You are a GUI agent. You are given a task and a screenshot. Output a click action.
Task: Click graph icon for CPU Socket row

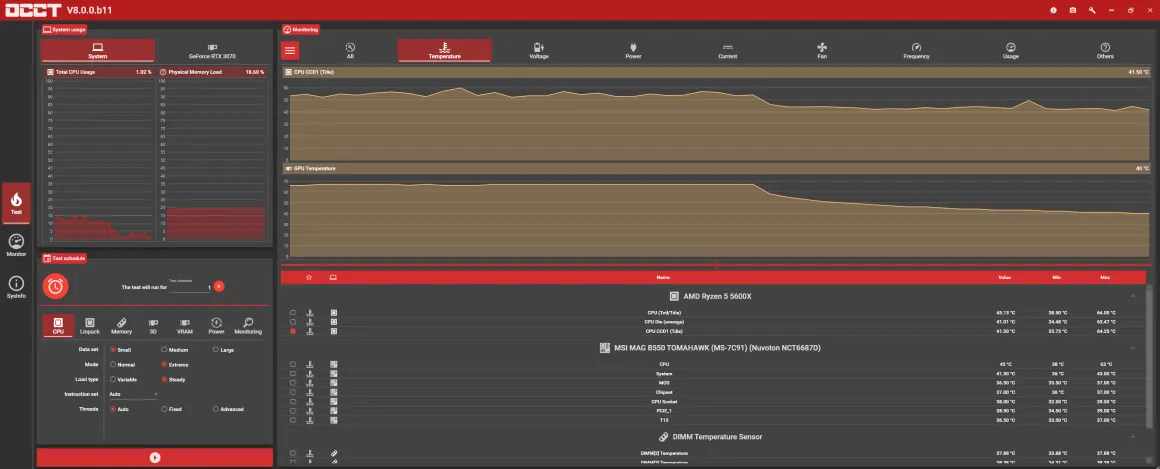310,402
